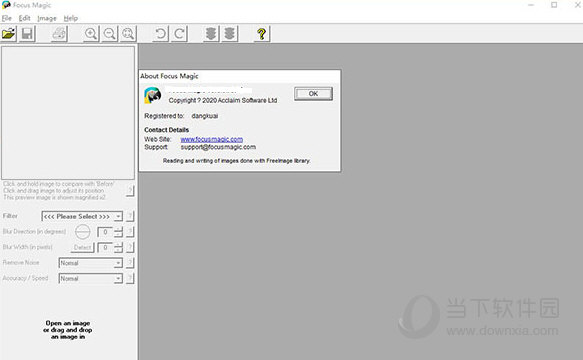Click the first stacked-layers toolbar icon
The height and width of the screenshot is (360, 583).
[x=211, y=34]
